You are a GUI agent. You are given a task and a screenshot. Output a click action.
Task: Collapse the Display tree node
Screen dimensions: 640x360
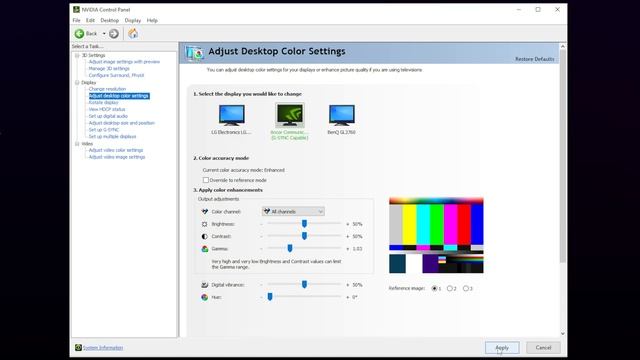pyautogui.click(x=77, y=82)
